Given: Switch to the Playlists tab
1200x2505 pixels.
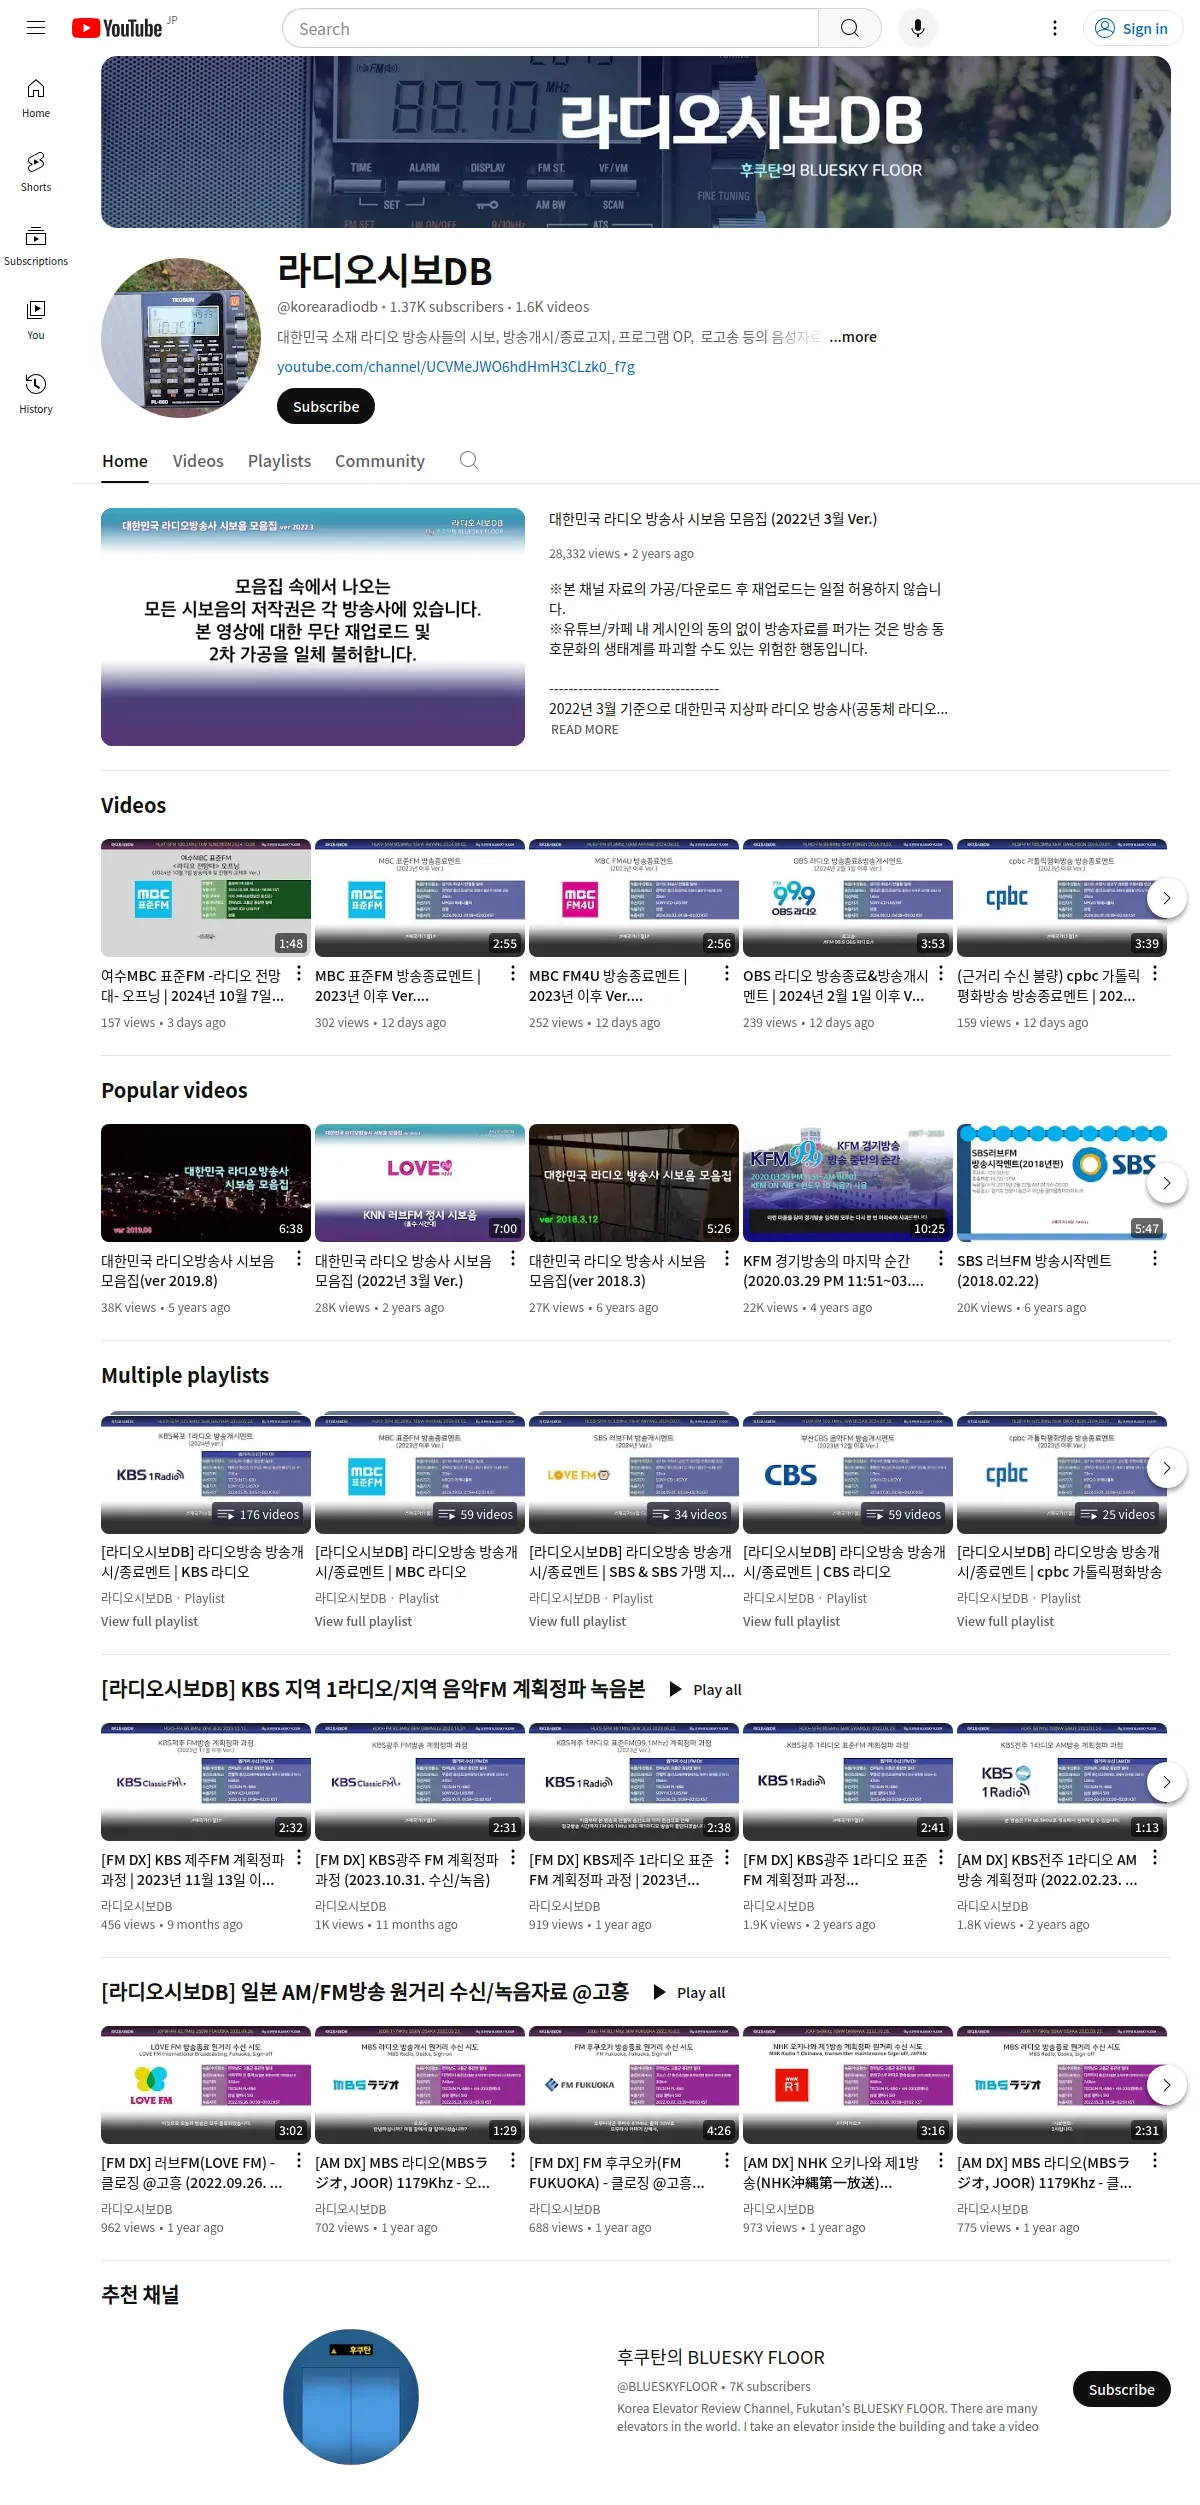Looking at the screenshot, I should (279, 461).
